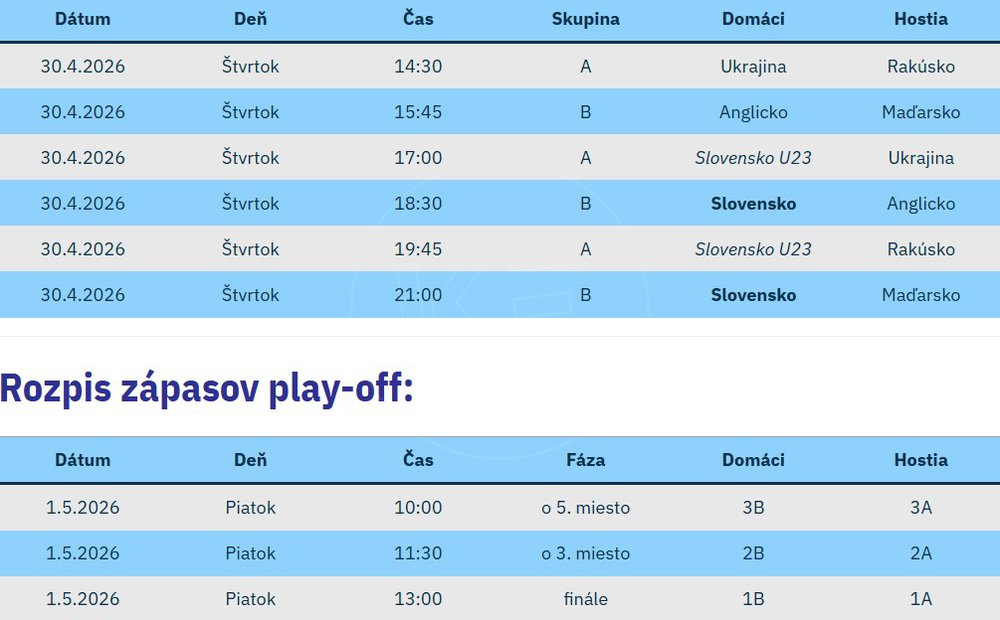
Task: Click the '3A' guest cell
Action: pyautogui.click(x=921, y=508)
